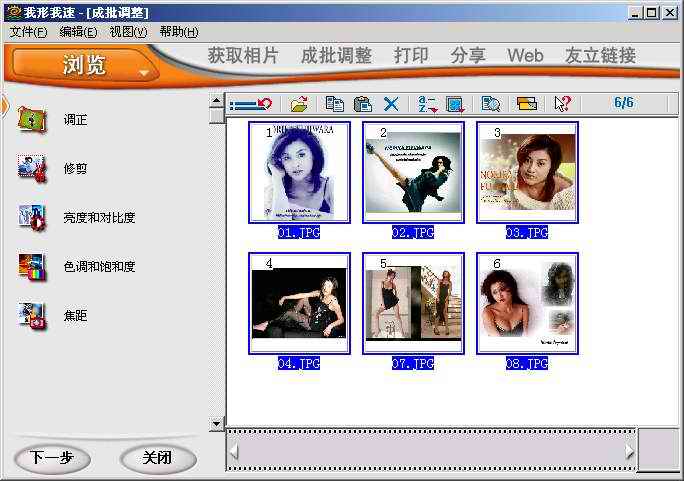Click the select-all thumbnails toolbar icon

pos(455,104)
